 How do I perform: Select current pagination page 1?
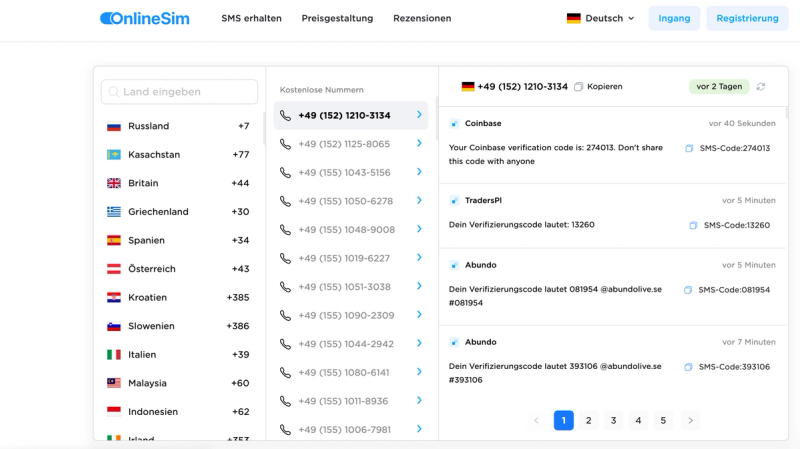564,420
